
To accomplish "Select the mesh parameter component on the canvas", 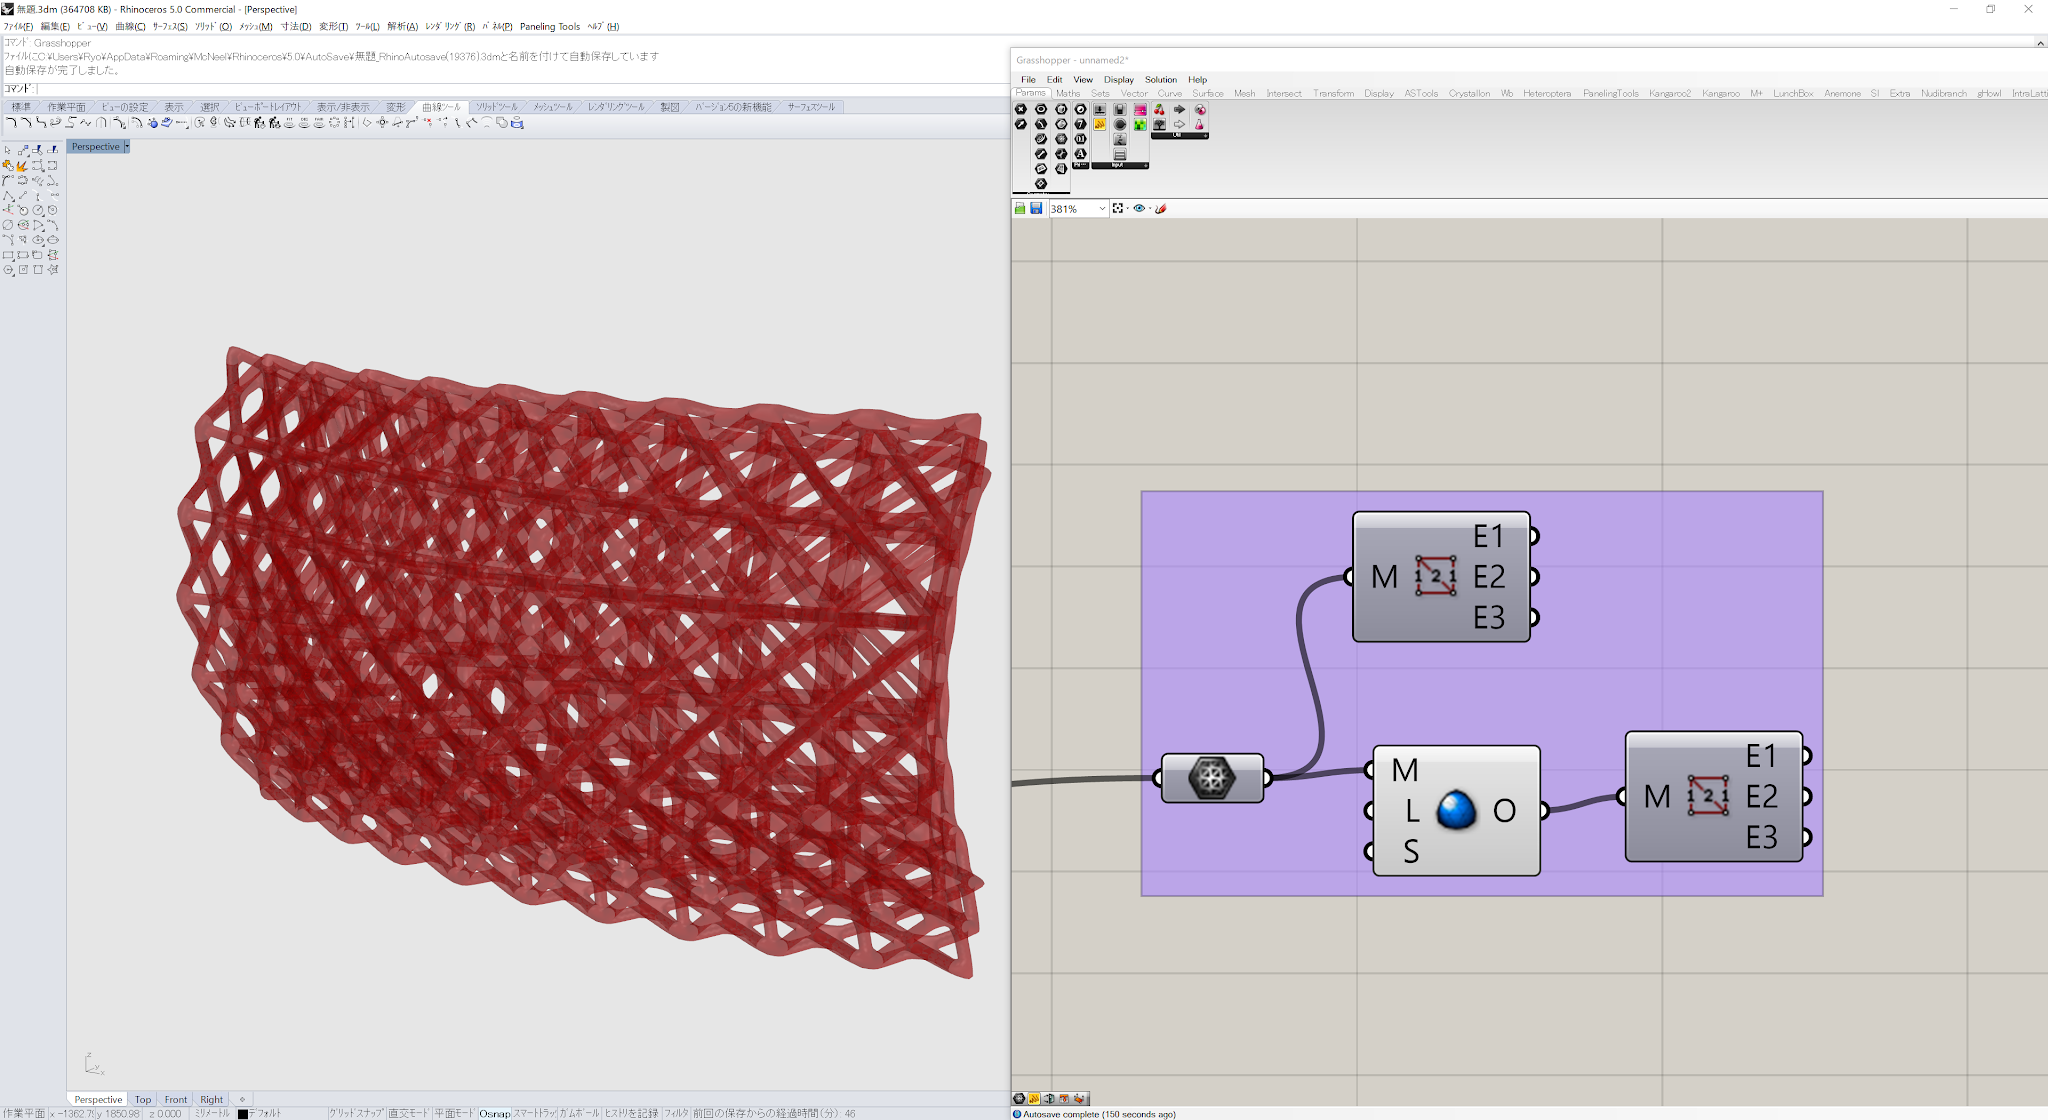I will coord(1212,778).
